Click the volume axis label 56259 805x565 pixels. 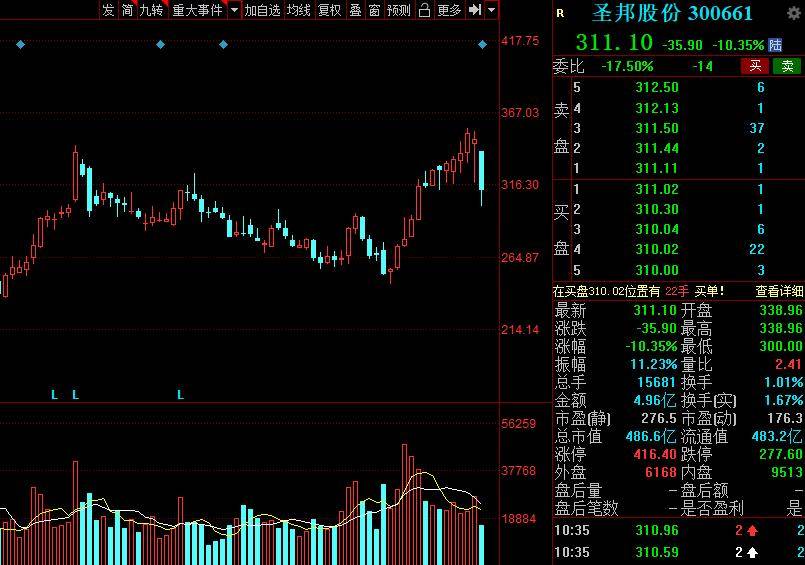(x=519, y=424)
